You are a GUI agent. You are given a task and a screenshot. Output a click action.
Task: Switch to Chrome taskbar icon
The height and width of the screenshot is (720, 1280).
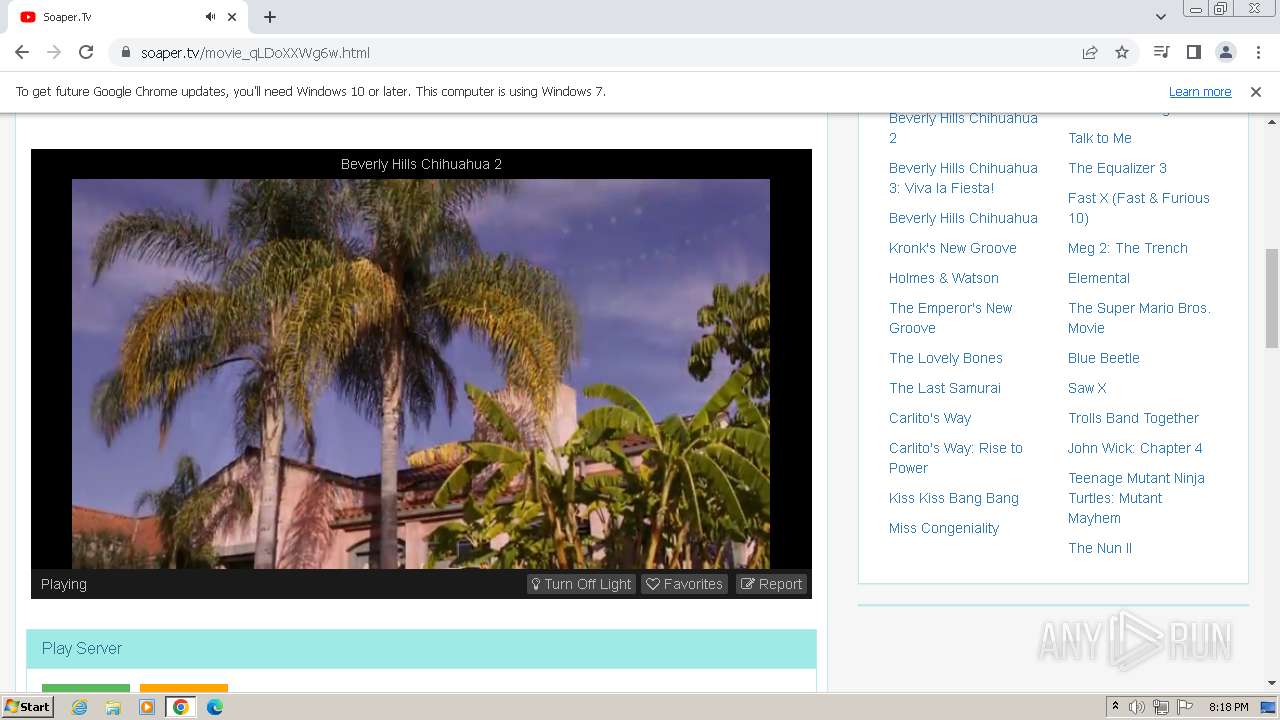tap(181, 707)
